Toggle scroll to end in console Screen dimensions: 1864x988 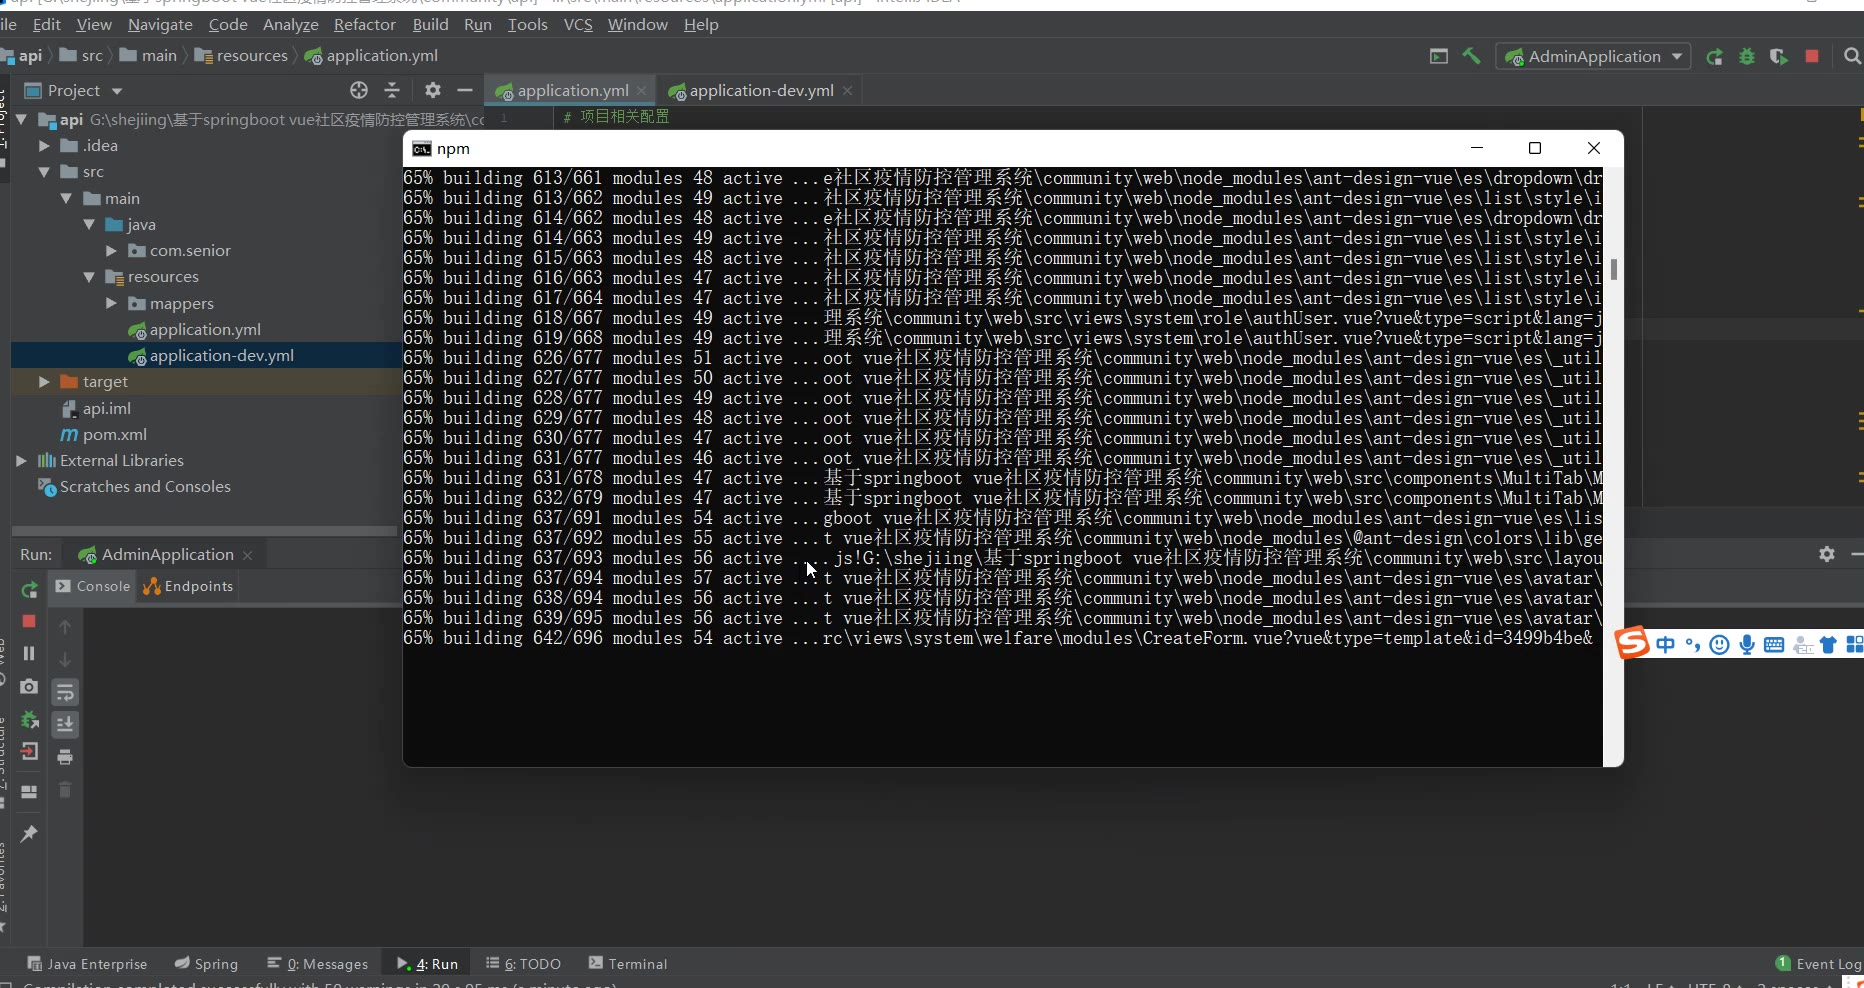(x=65, y=724)
